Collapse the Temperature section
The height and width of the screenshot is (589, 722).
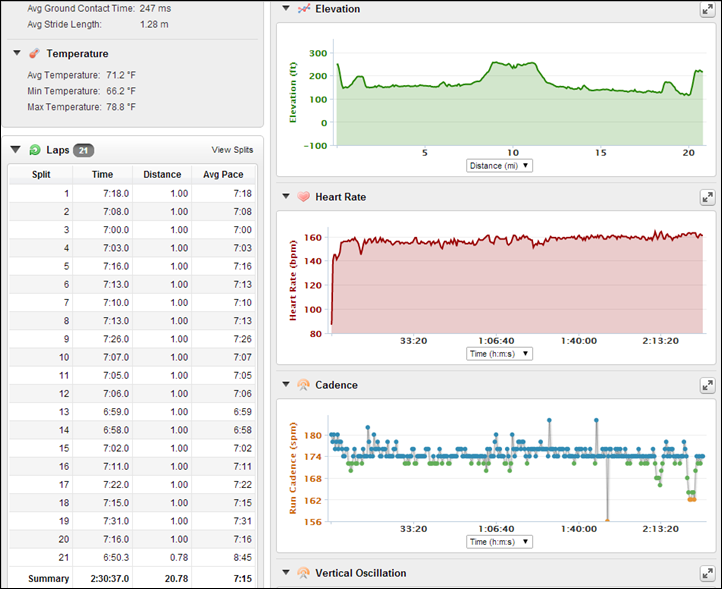coord(17,53)
